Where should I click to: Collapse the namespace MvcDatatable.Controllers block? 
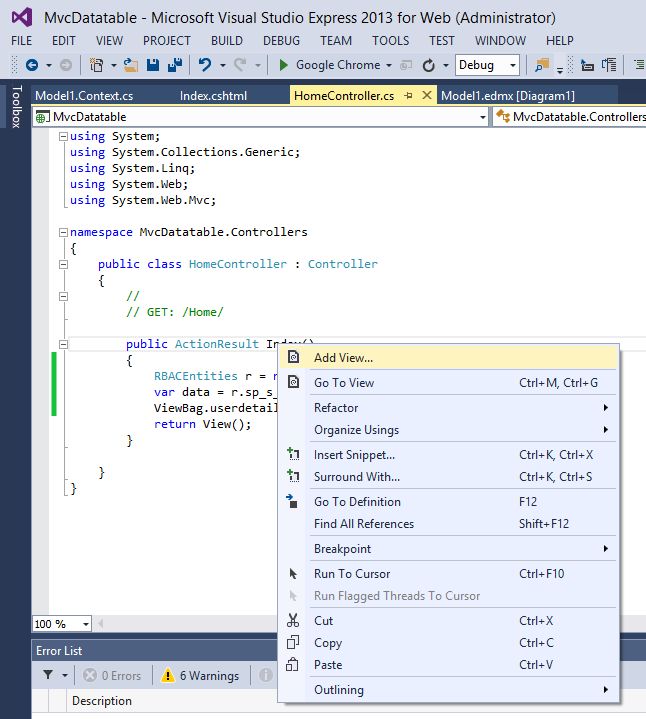click(x=63, y=232)
